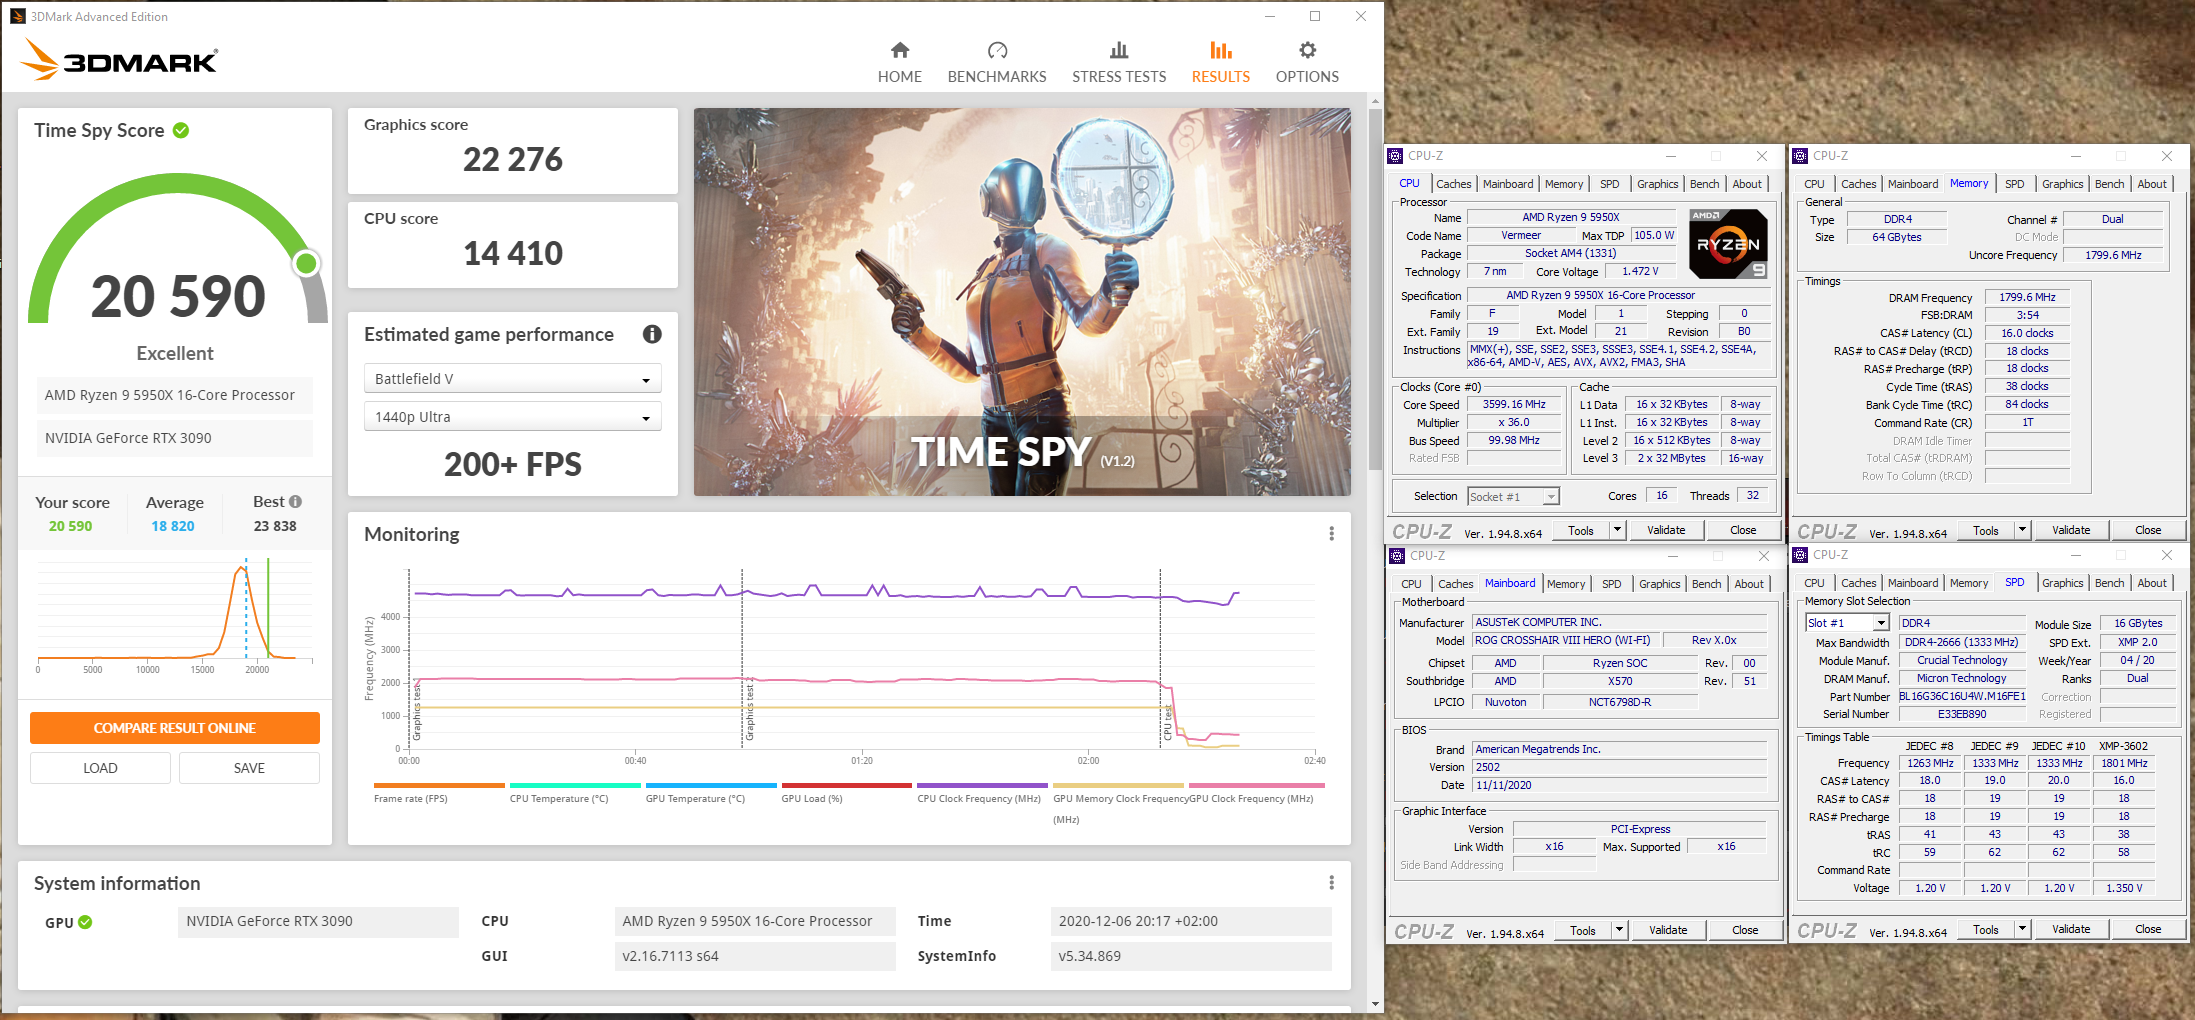Image resolution: width=2195 pixels, height=1020 pixels.
Task: Expand the Battlefield V game dropdown
Action: pos(512,379)
